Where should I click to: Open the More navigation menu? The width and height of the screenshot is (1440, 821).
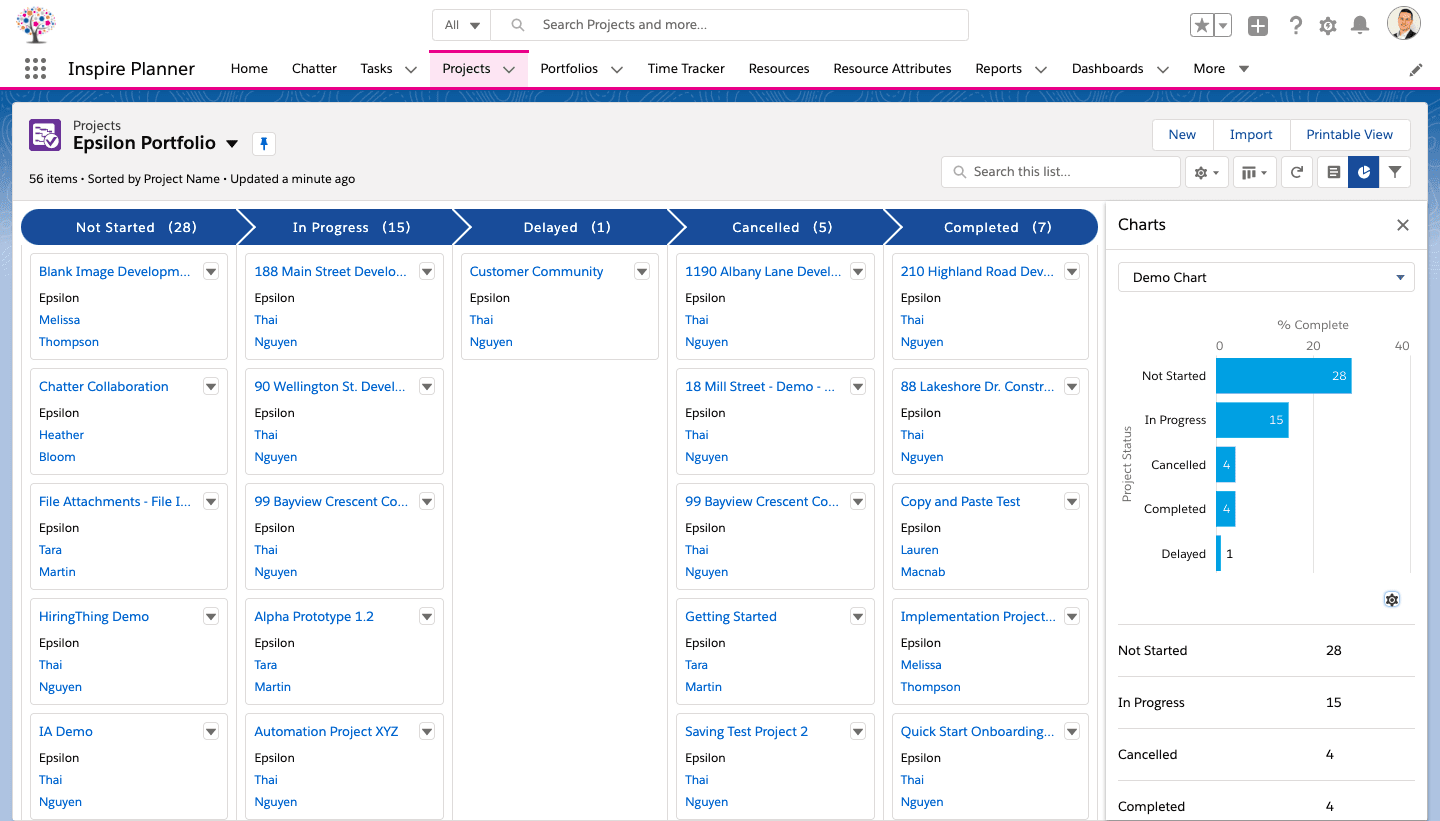[1221, 69]
